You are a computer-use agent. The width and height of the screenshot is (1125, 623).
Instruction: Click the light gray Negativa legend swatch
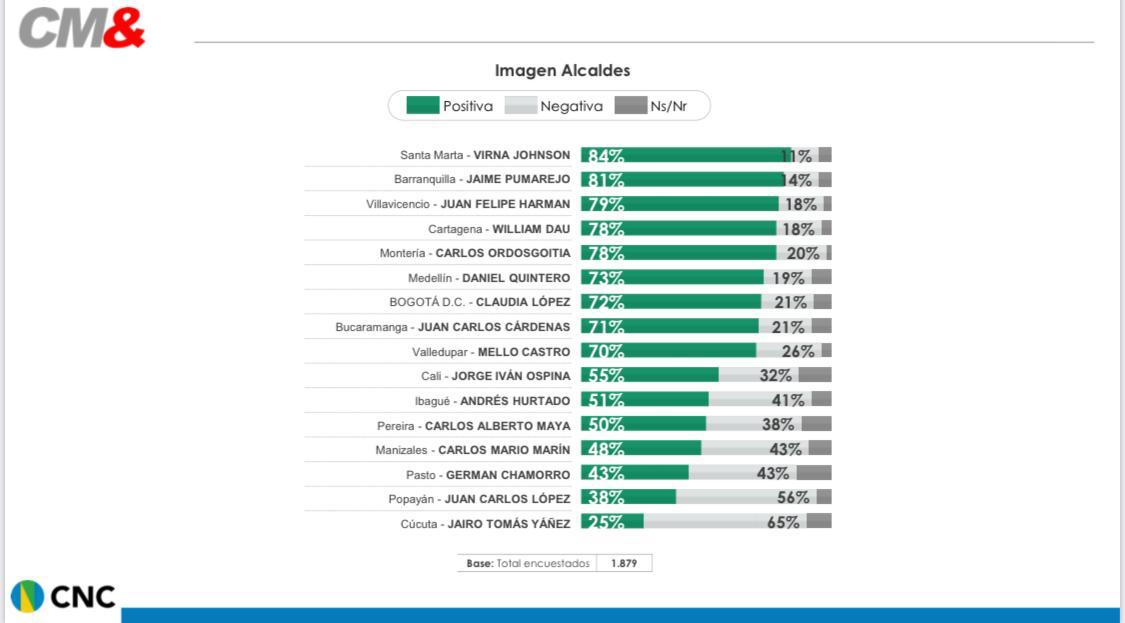point(520,106)
